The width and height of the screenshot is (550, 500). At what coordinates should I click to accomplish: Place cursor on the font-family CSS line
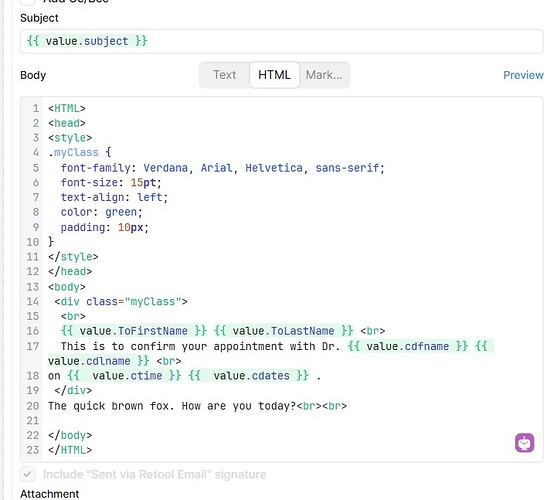point(222,168)
